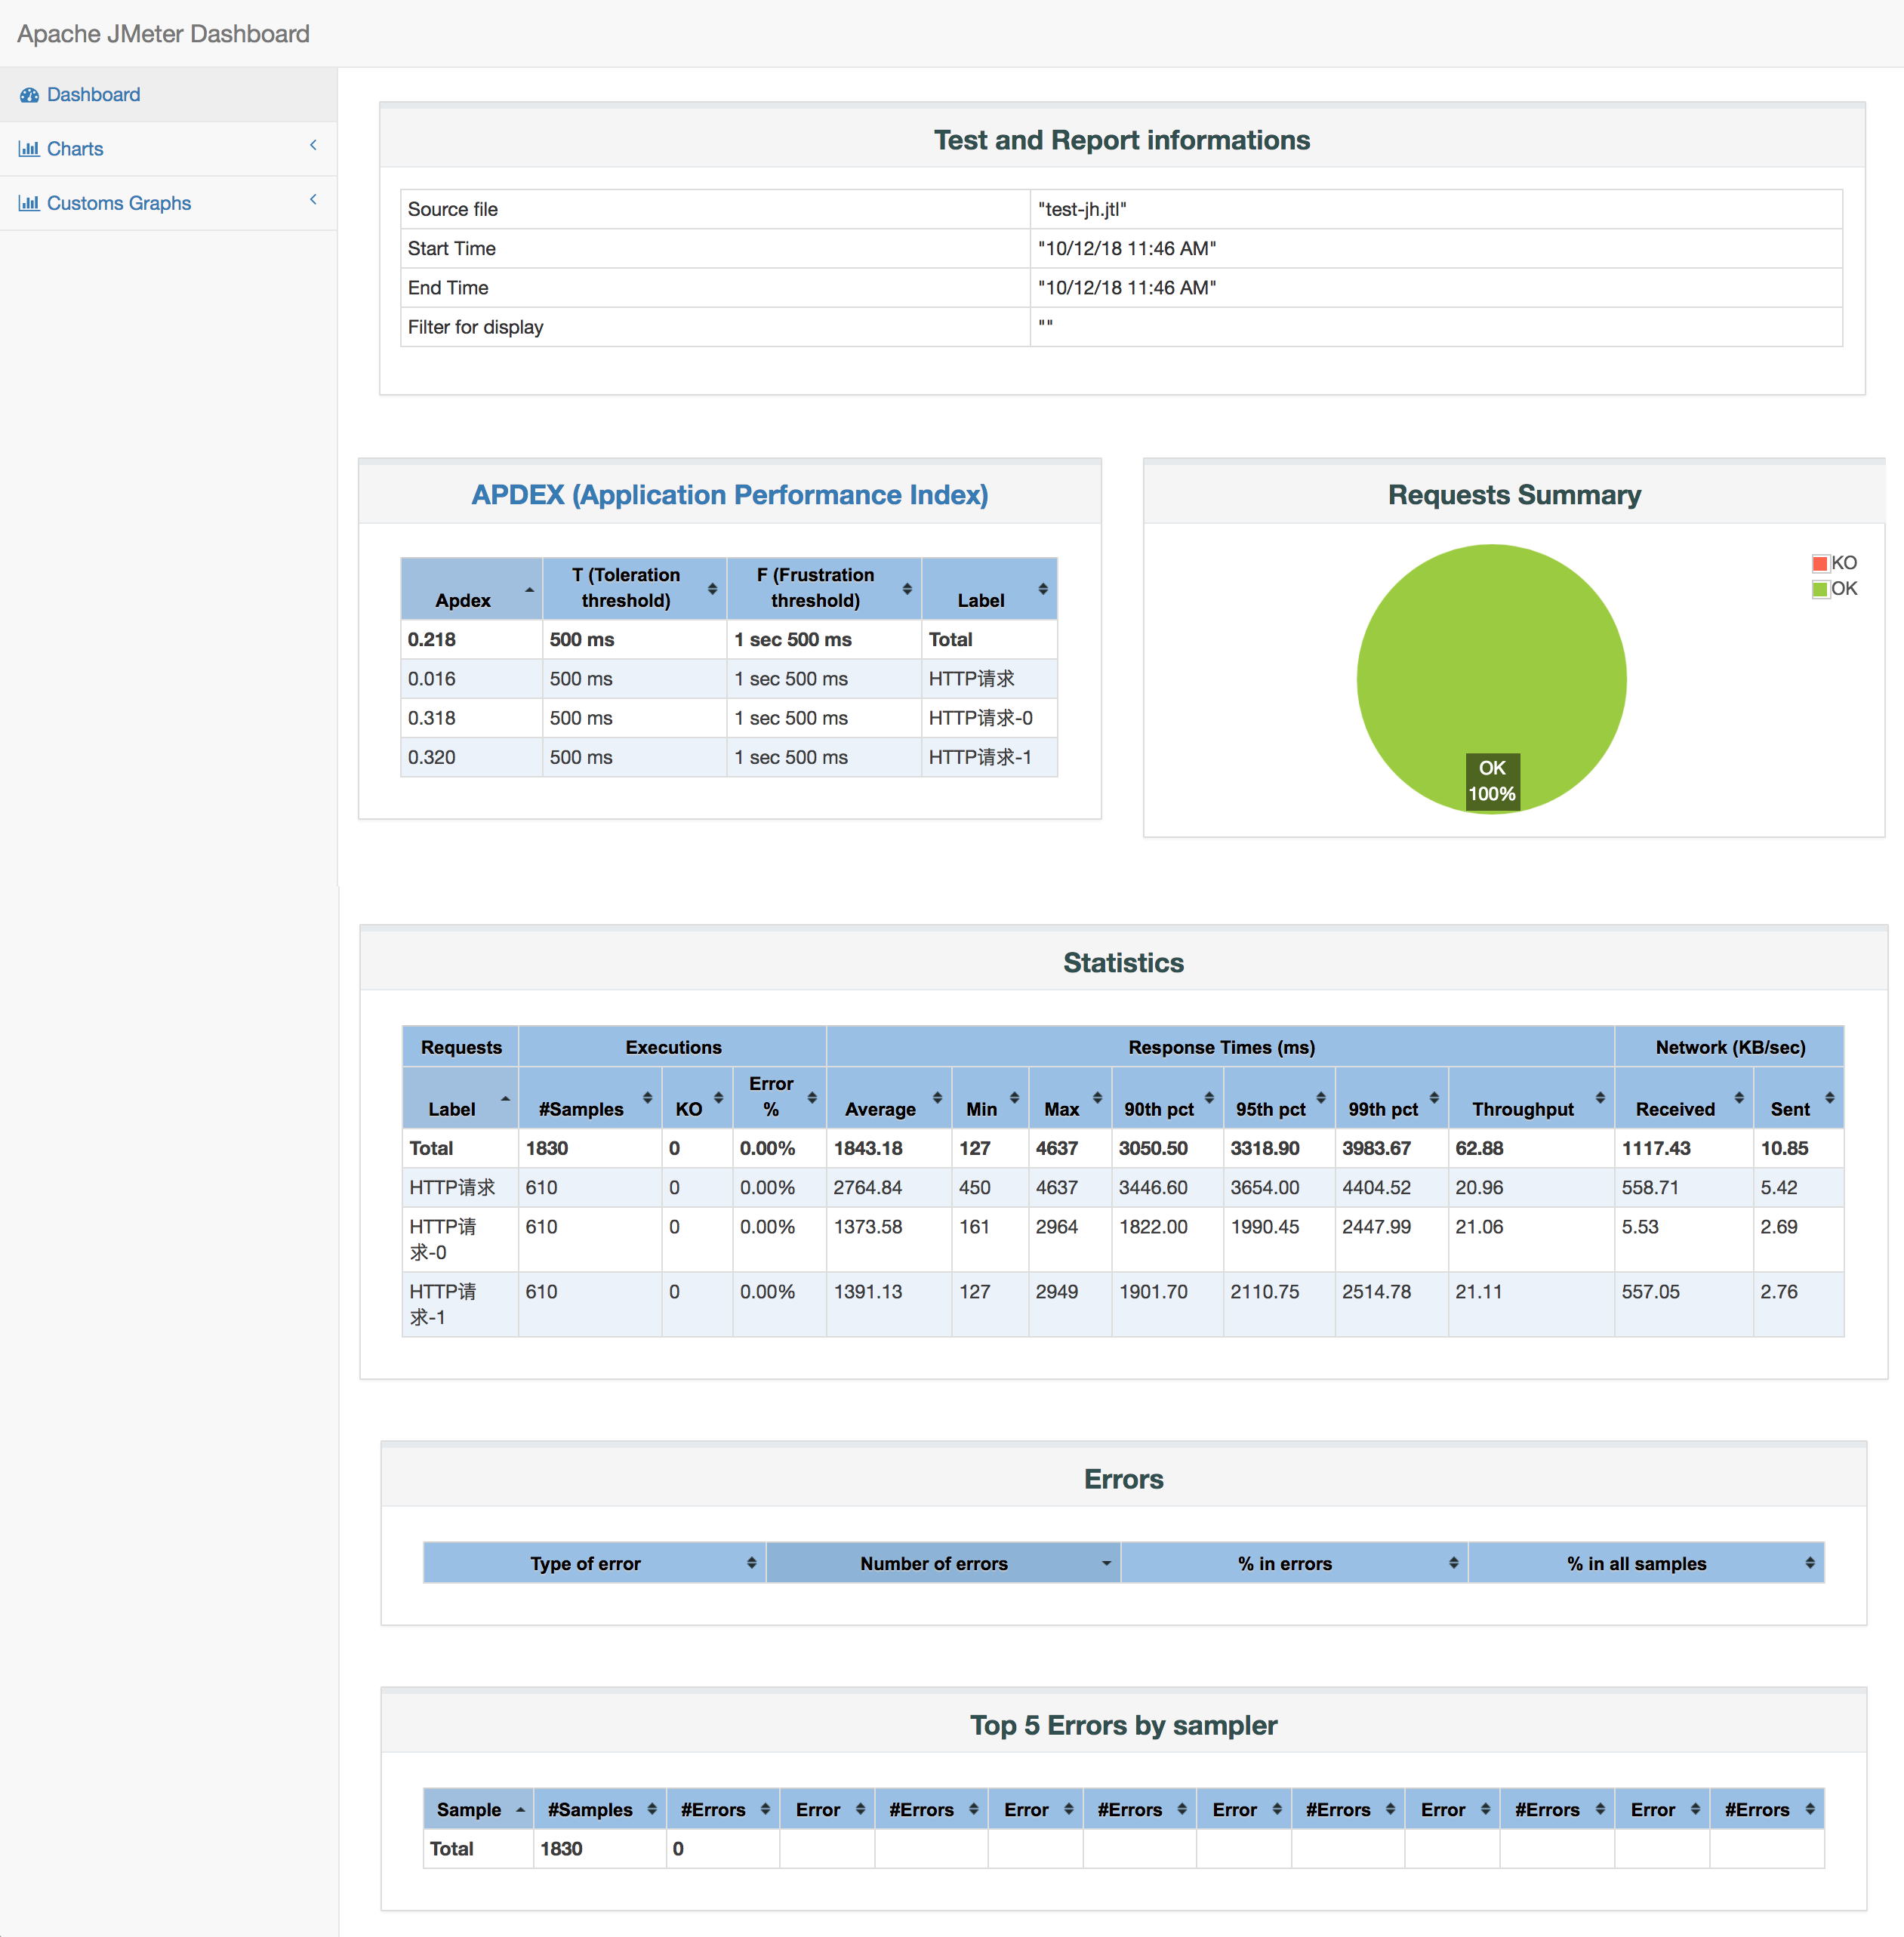Sort APDEX table by F (Frustration threshold)

(x=825, y=589)
